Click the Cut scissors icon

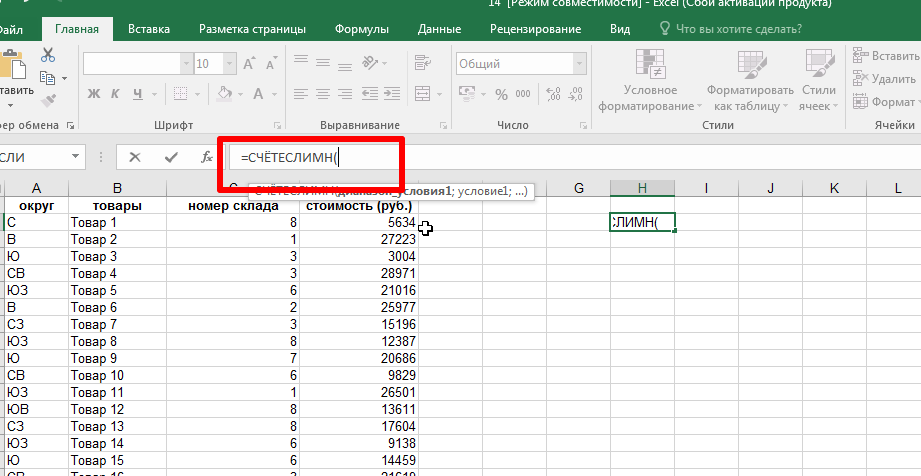pos(48,55)
